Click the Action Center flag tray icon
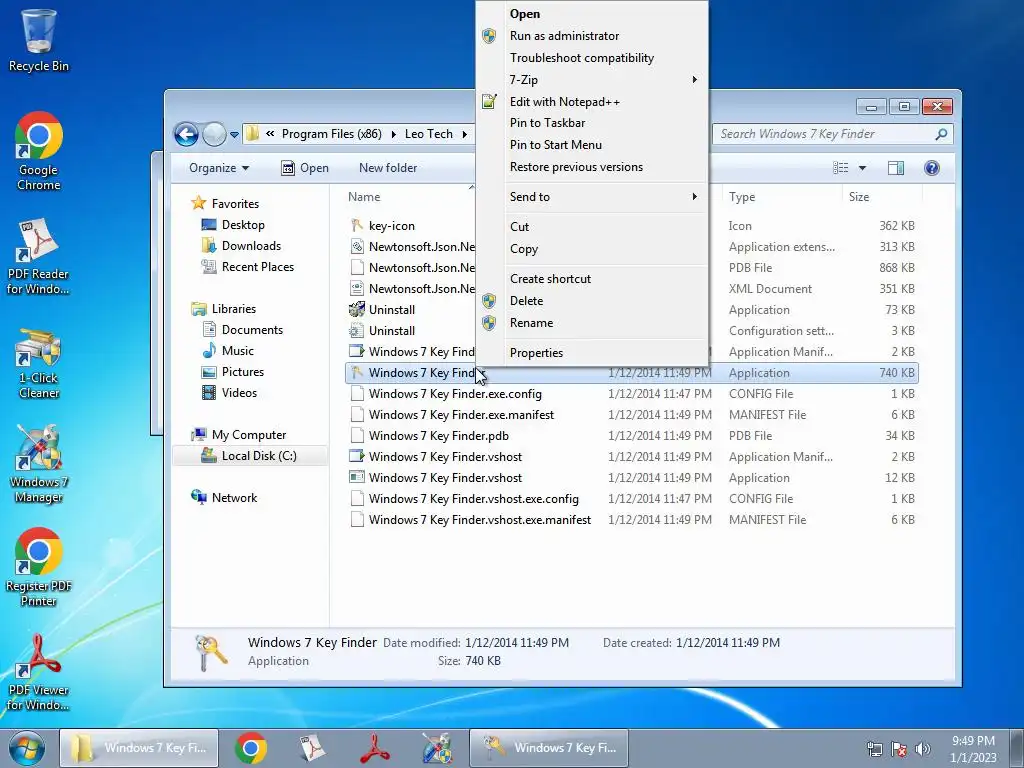The image size is (1024, 768). coord(899,749)
